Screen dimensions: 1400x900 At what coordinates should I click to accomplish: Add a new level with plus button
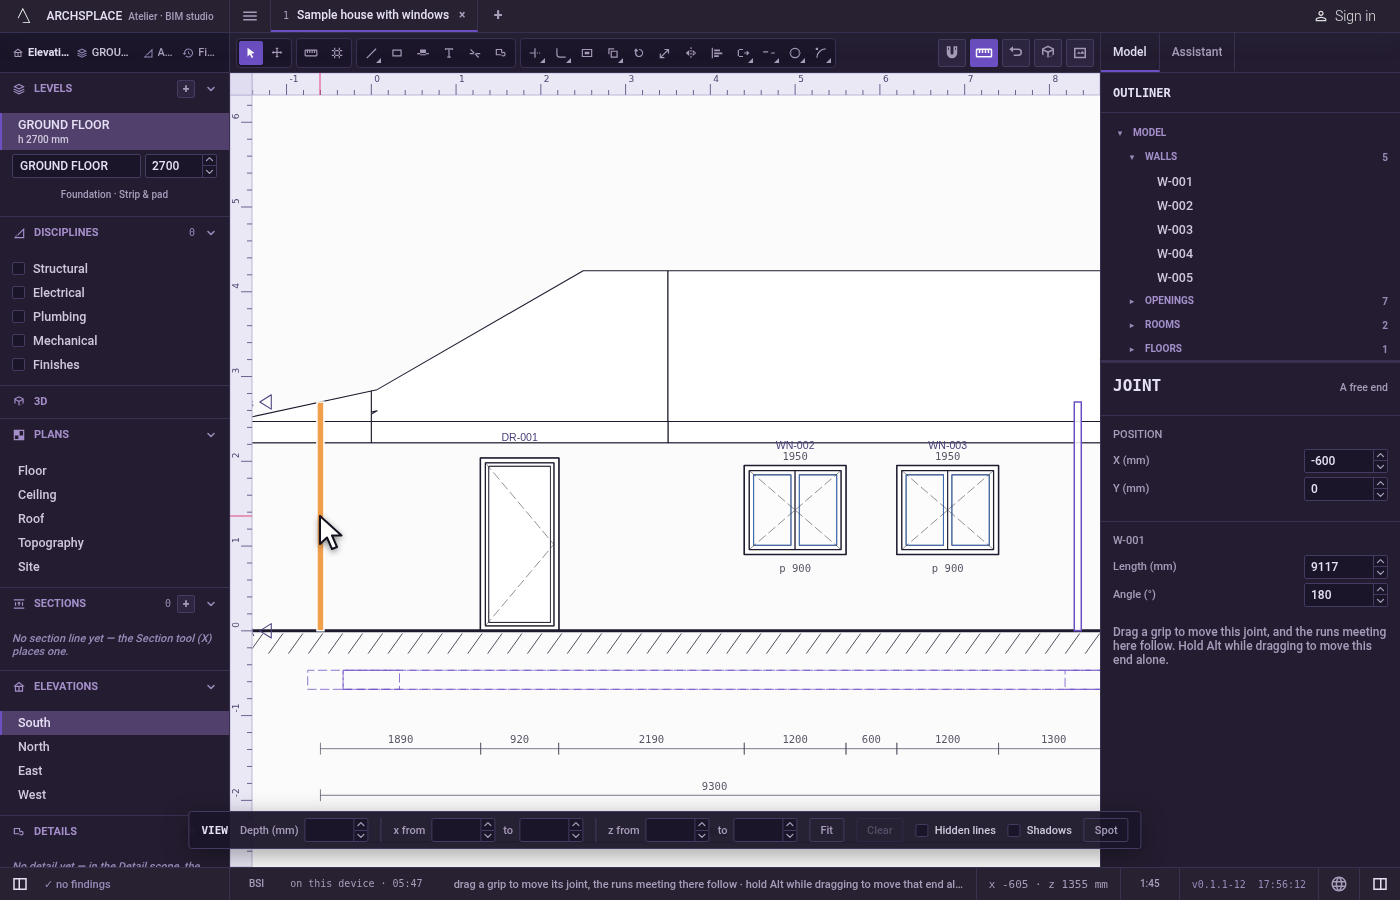[x=186, y=89]
